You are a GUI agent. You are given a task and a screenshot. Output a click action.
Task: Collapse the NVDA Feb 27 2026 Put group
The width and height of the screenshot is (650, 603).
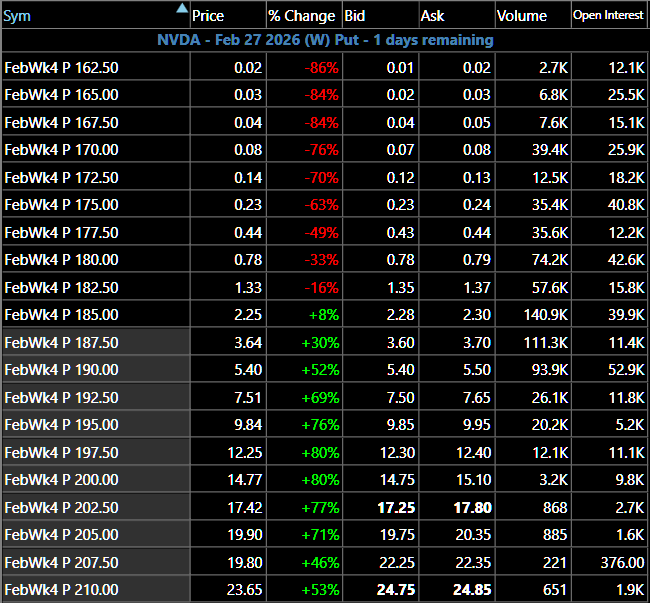point(325,40)
